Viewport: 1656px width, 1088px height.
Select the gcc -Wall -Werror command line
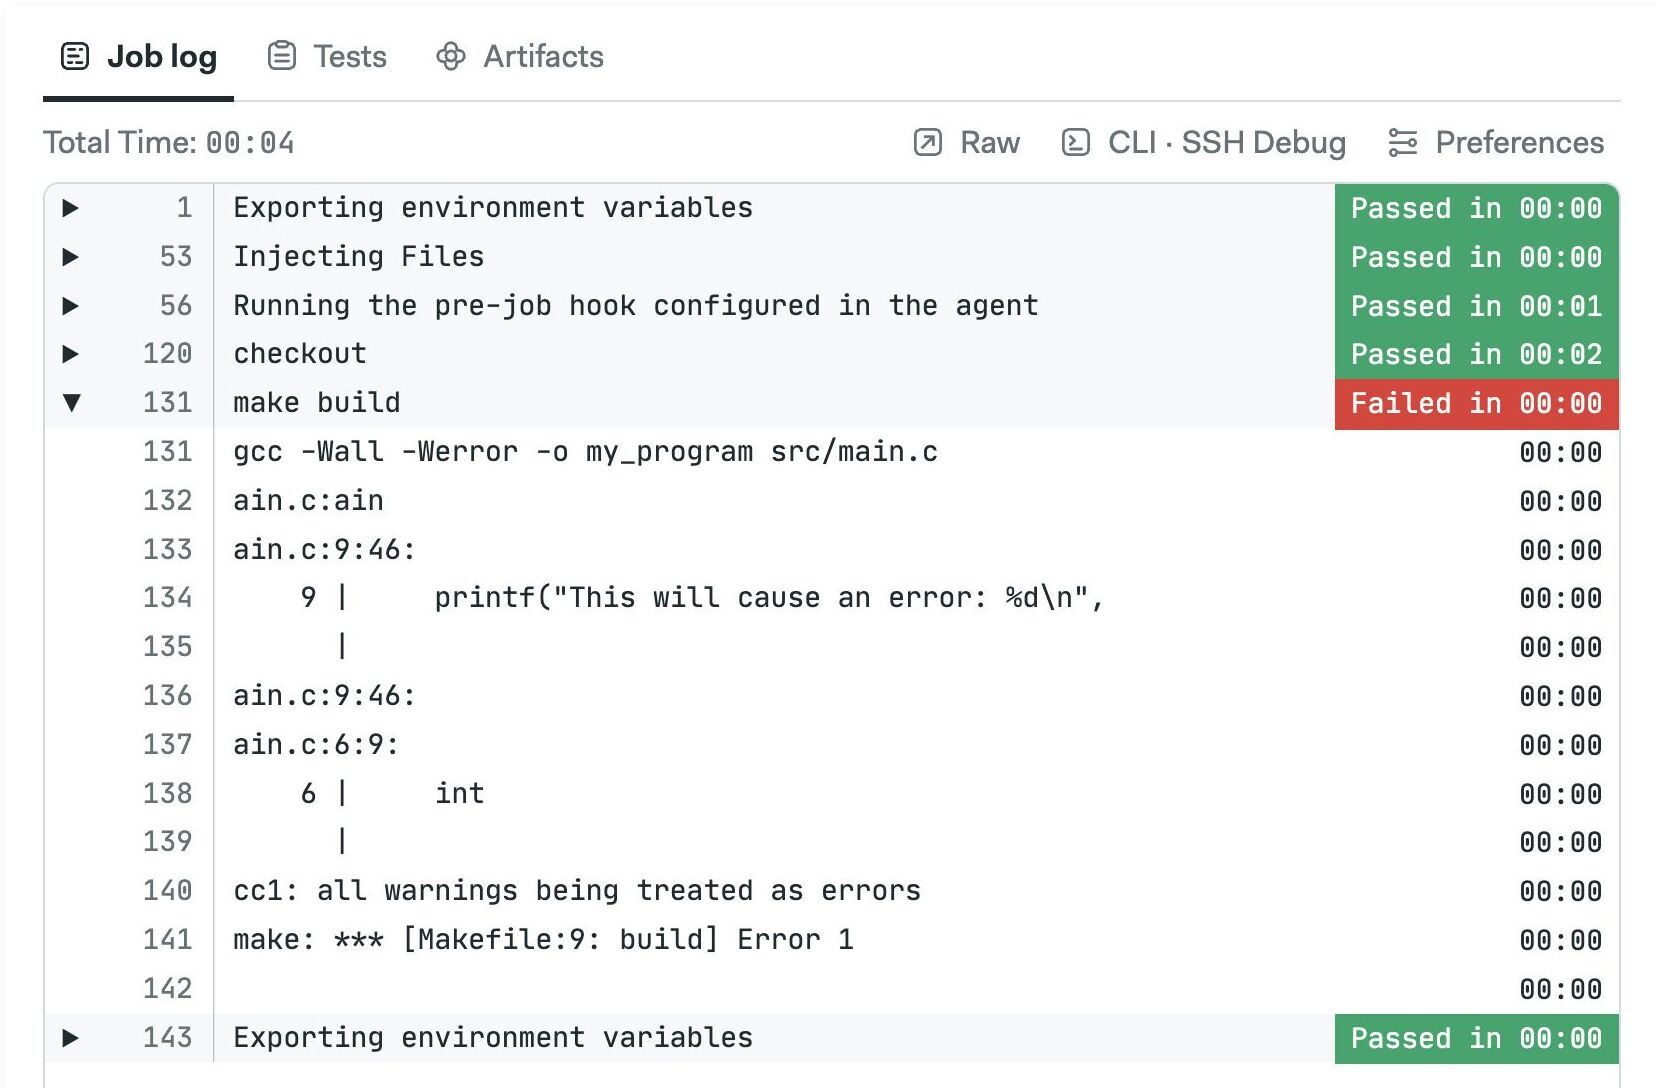586,452
